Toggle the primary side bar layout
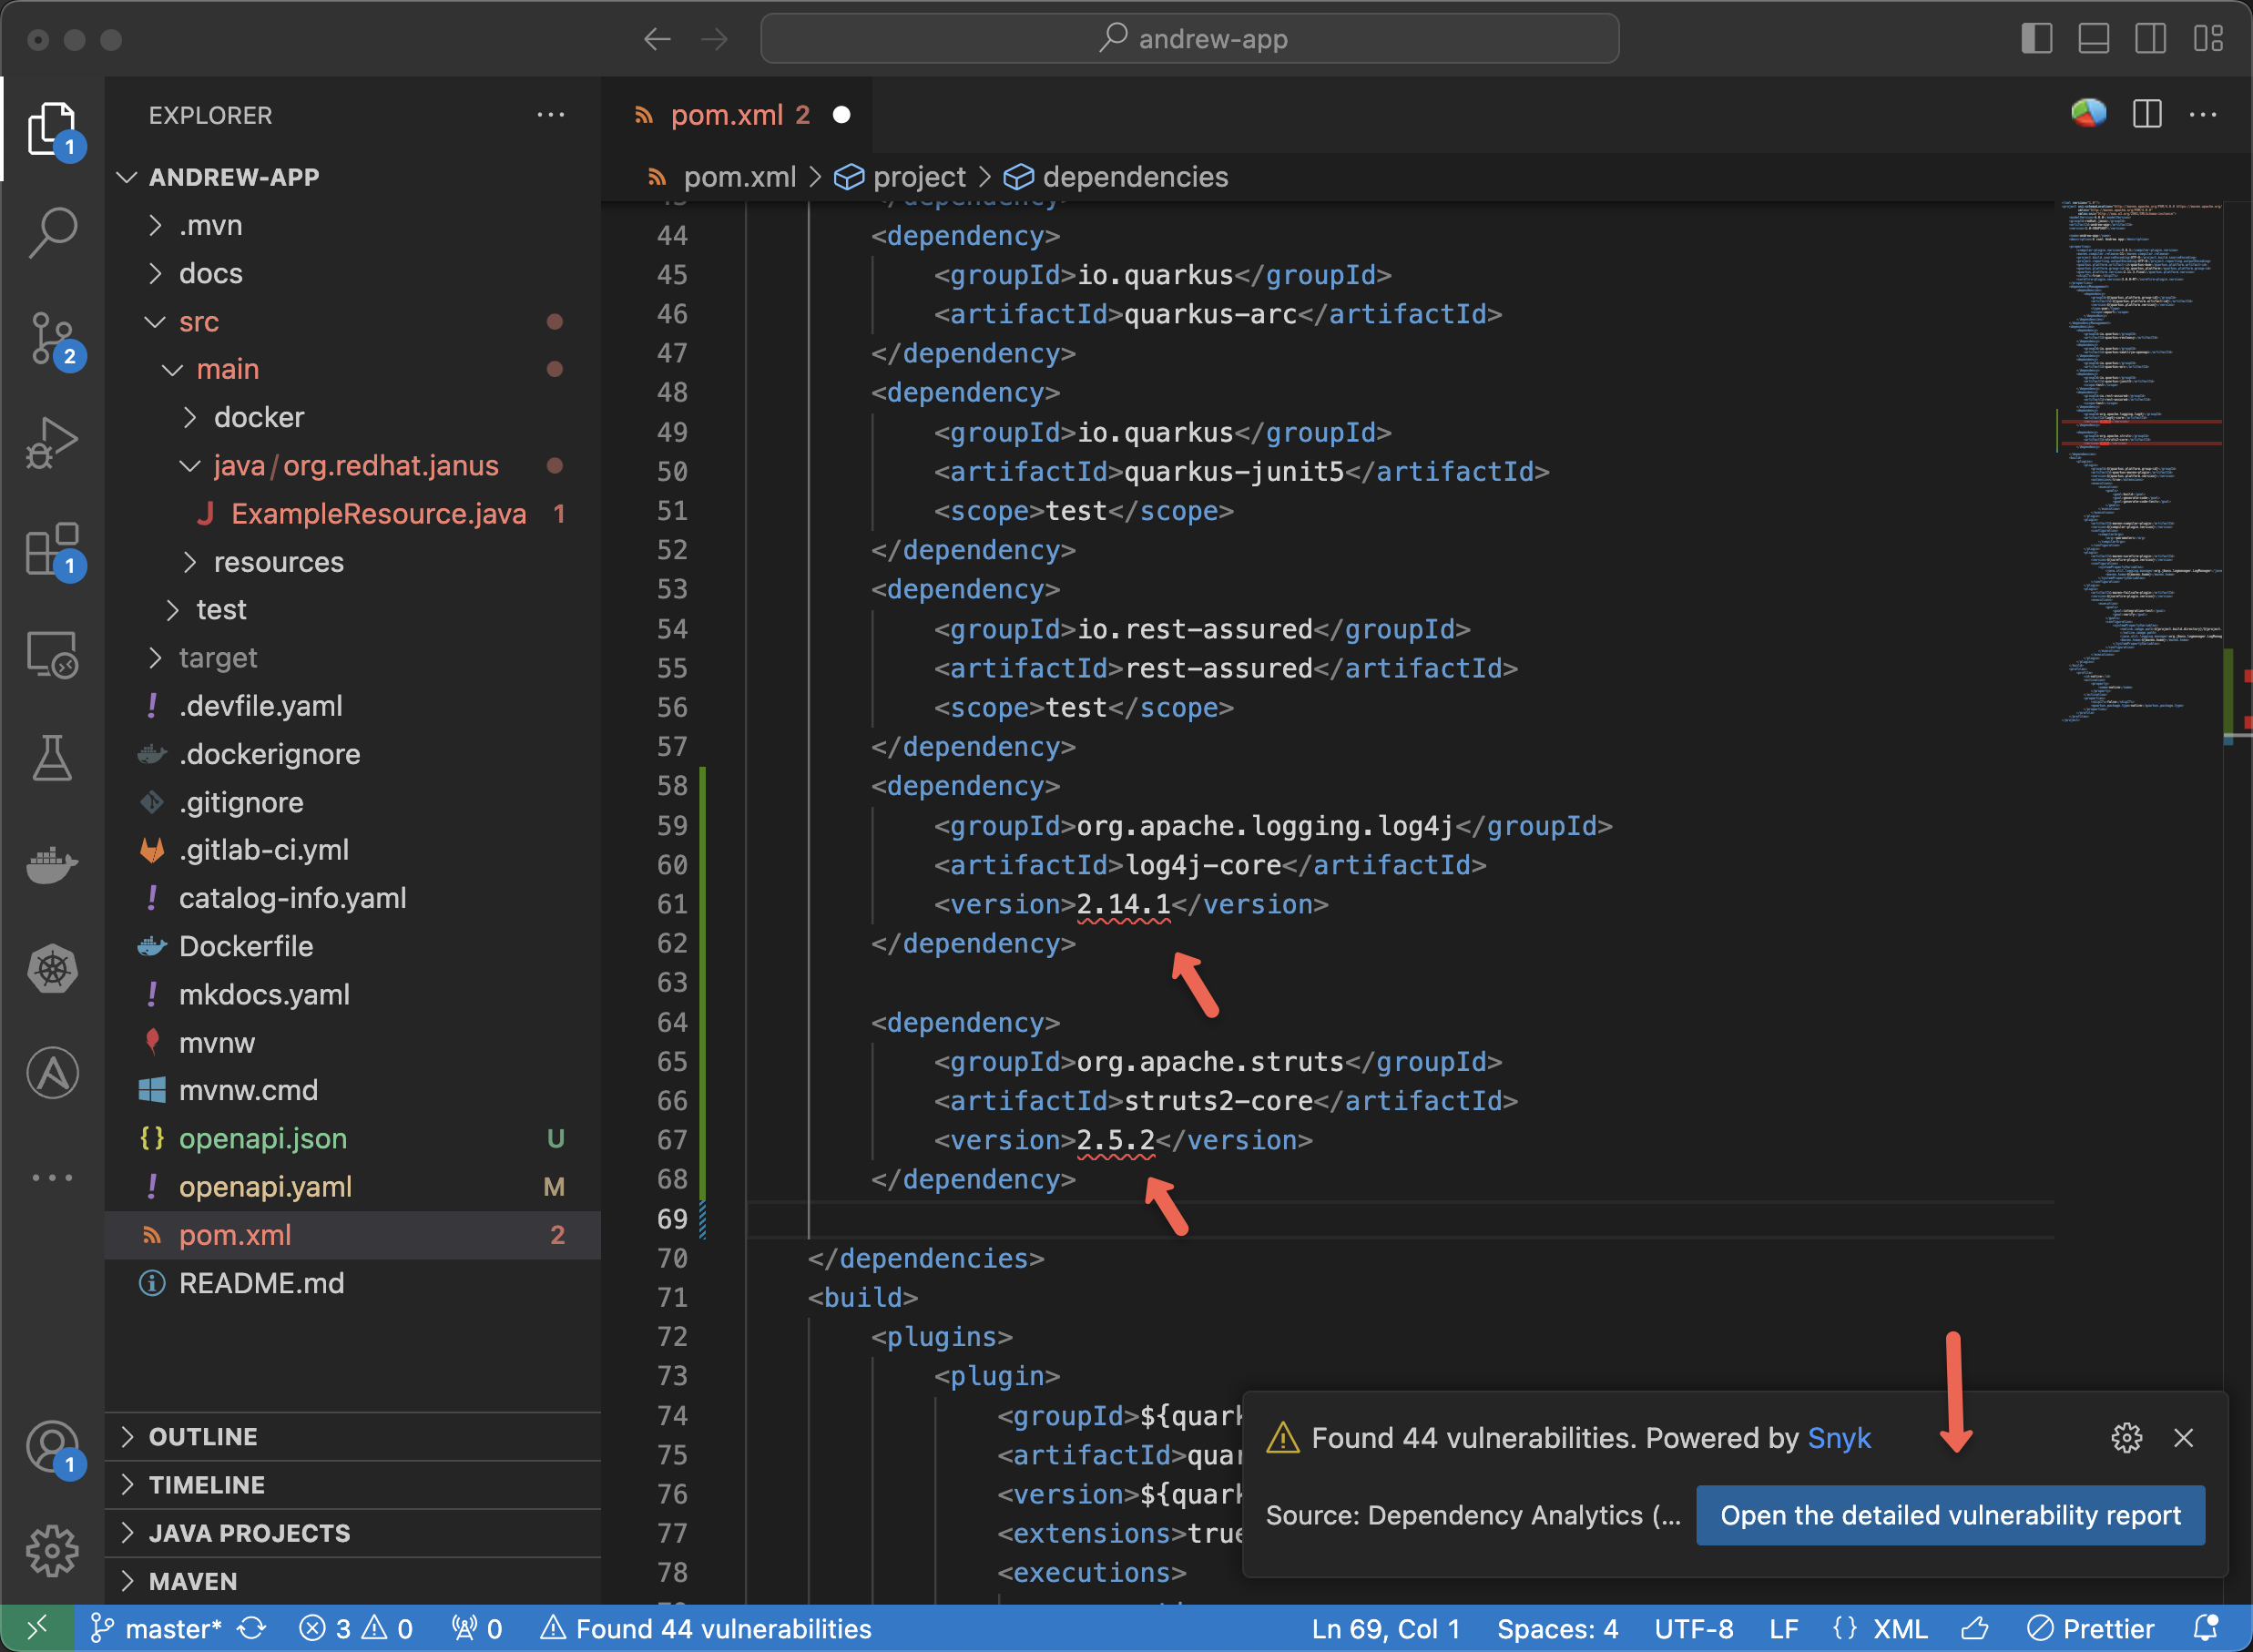Screen dimensions: 2253x1652 [x=2036, y=39]
